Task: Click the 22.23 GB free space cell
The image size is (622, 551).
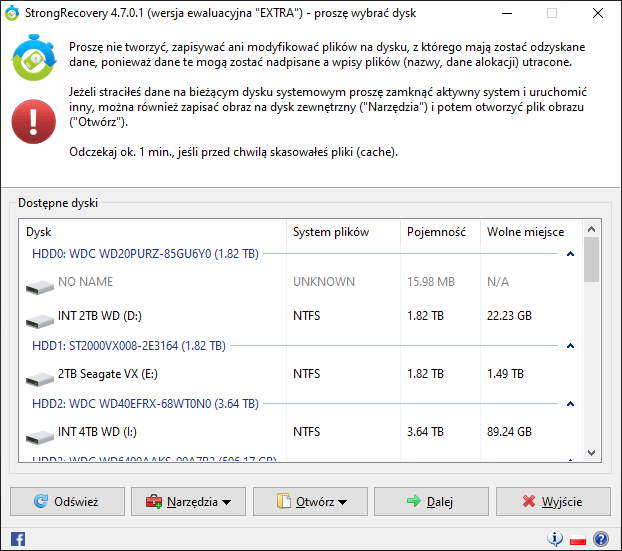Action: 509,316
